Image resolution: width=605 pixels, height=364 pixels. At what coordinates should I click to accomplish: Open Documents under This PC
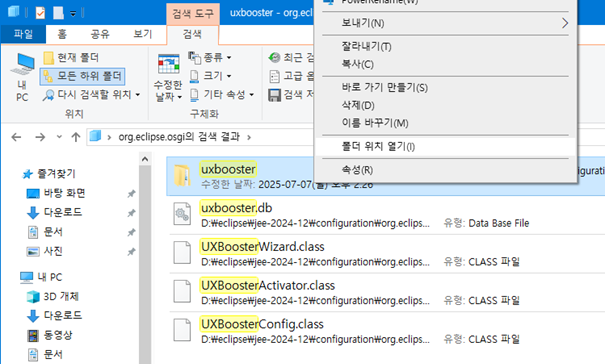(44, 354)
